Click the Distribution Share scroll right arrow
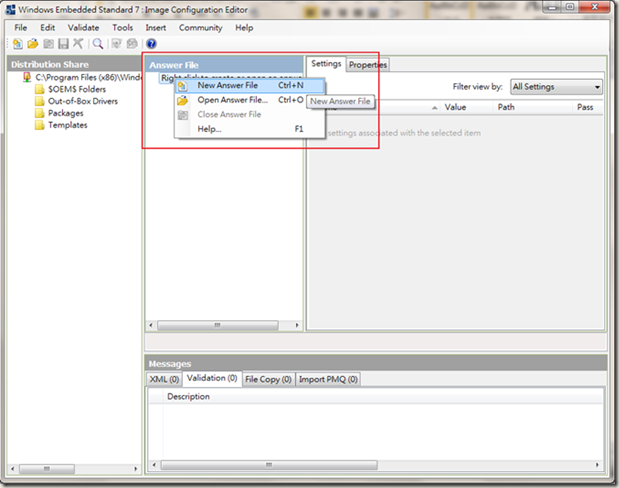Image resolution: width=619 pixels, height=488 pixels. (x=135, y=469)
